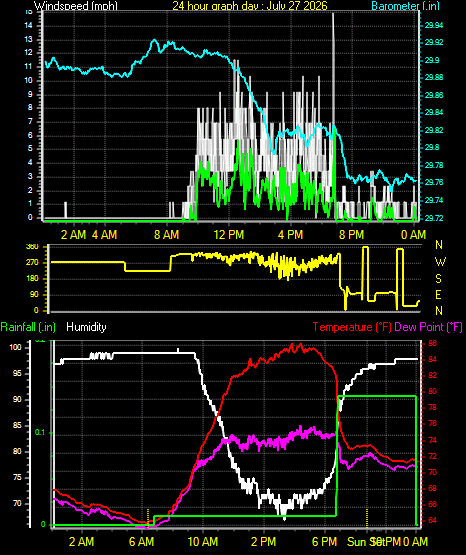Screen dimensions: 466x555
Task: Click the 12 PM label on wind graph
Action: [229, 234]
